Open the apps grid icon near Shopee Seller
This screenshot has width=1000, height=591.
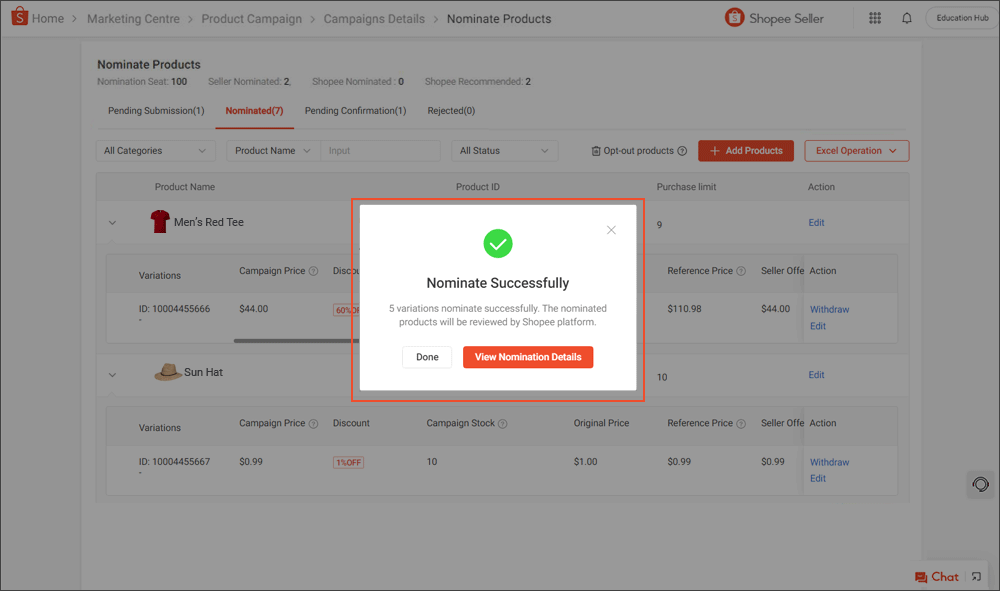[874, 18]
